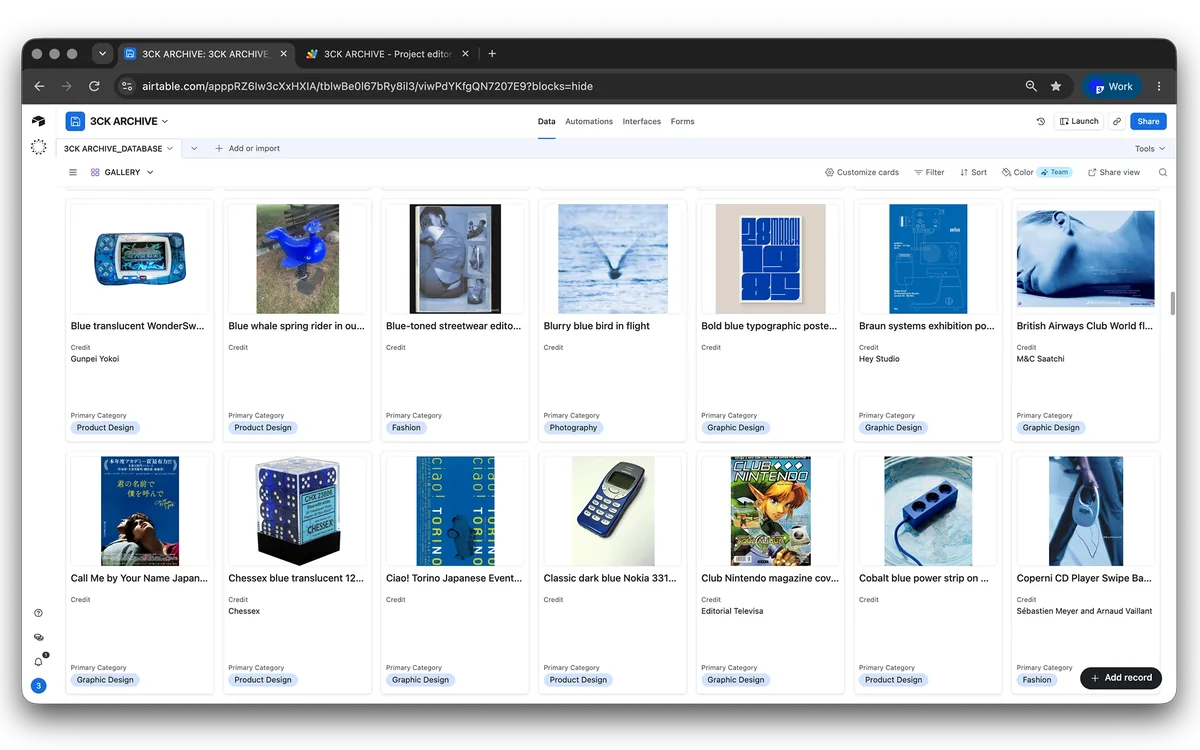
Task: Open the Chrome three-dot menu
Action: 1159,86
